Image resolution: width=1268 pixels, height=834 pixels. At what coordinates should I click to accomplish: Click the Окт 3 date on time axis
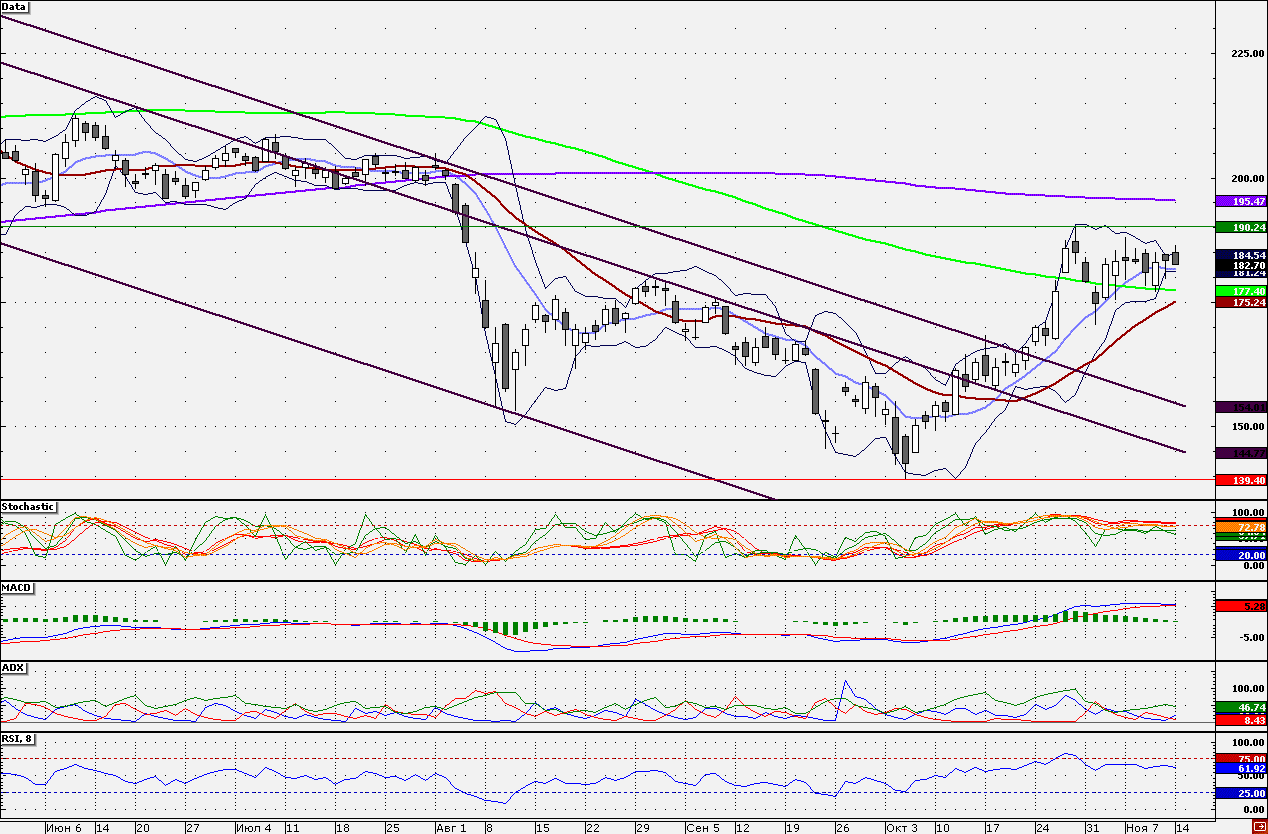point(900,828)
